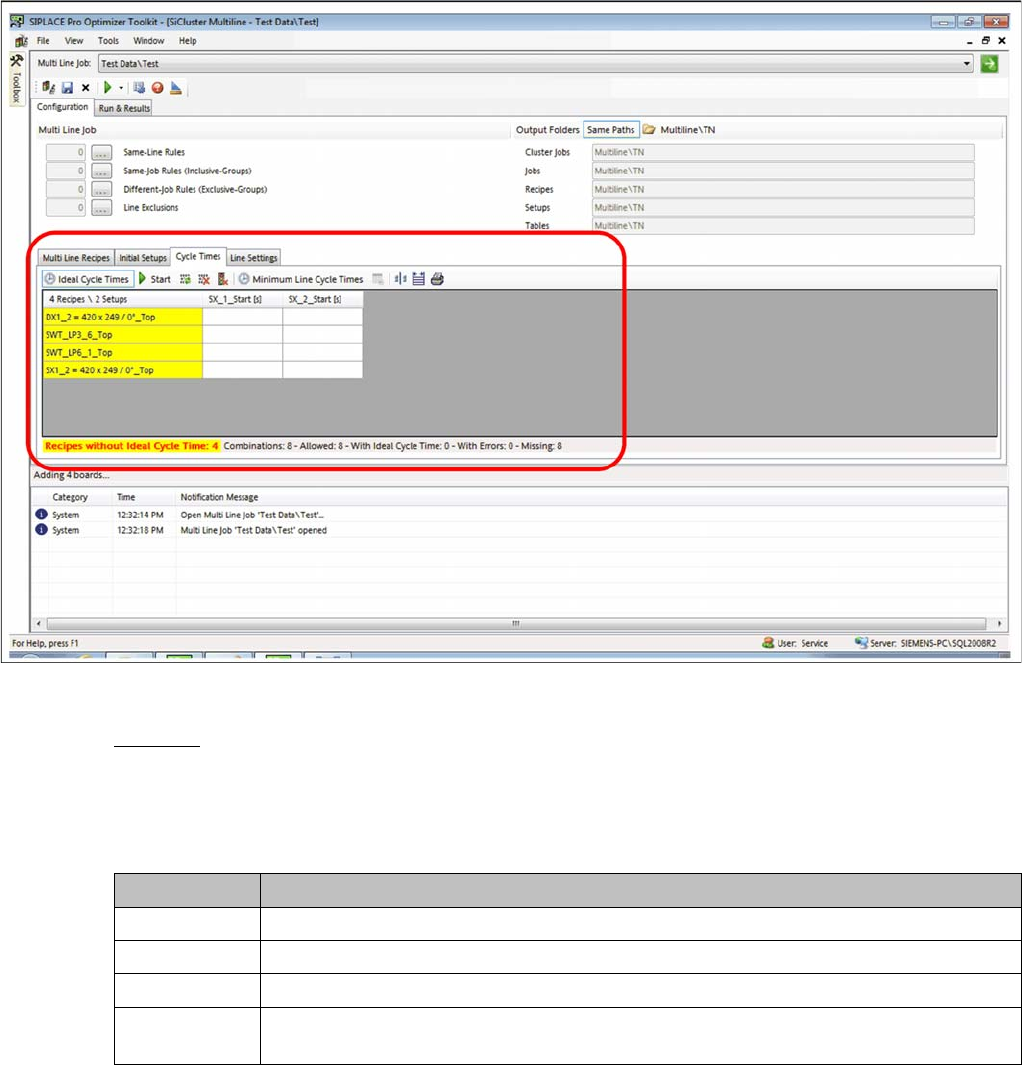Click the info icon for the 12:32:14 PM notification
Screen dimensions: 1022x1065
tap(41, 515)
